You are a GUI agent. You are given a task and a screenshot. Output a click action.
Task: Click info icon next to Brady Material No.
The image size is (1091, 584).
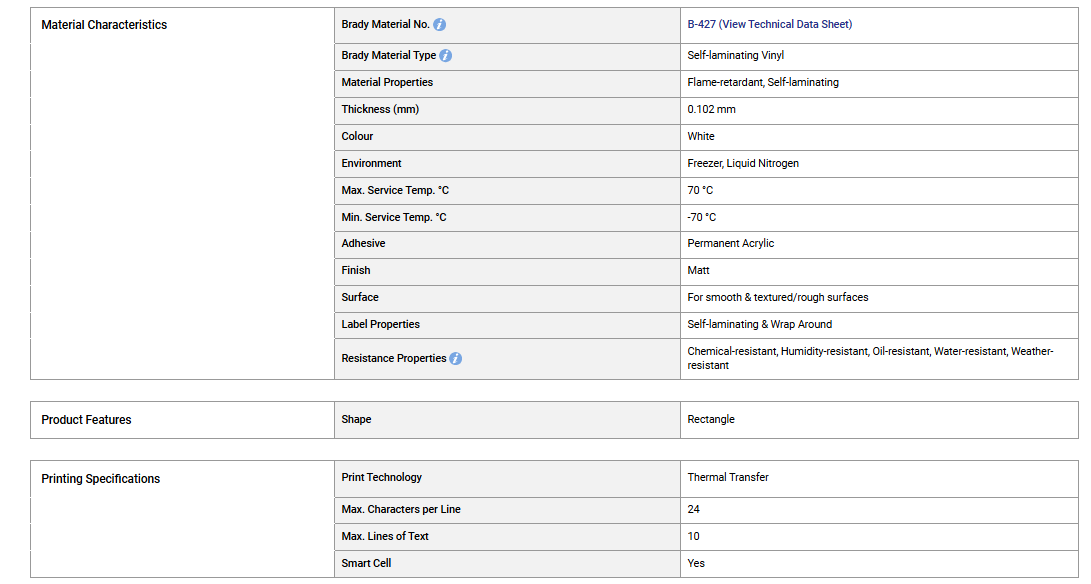[440, 24]
